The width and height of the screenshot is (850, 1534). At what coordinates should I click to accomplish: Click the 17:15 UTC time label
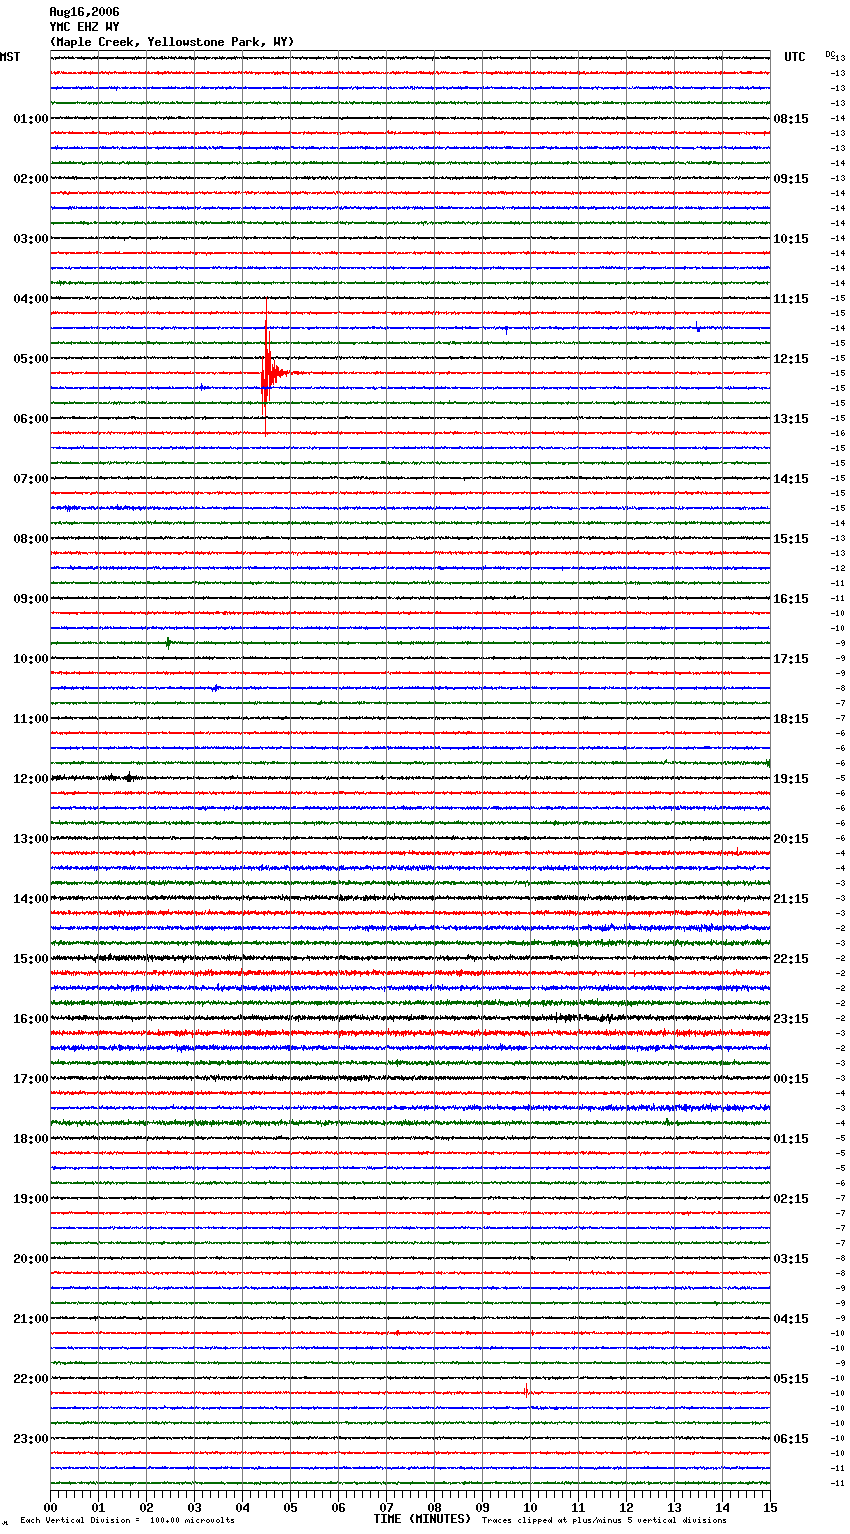(791, 659)
